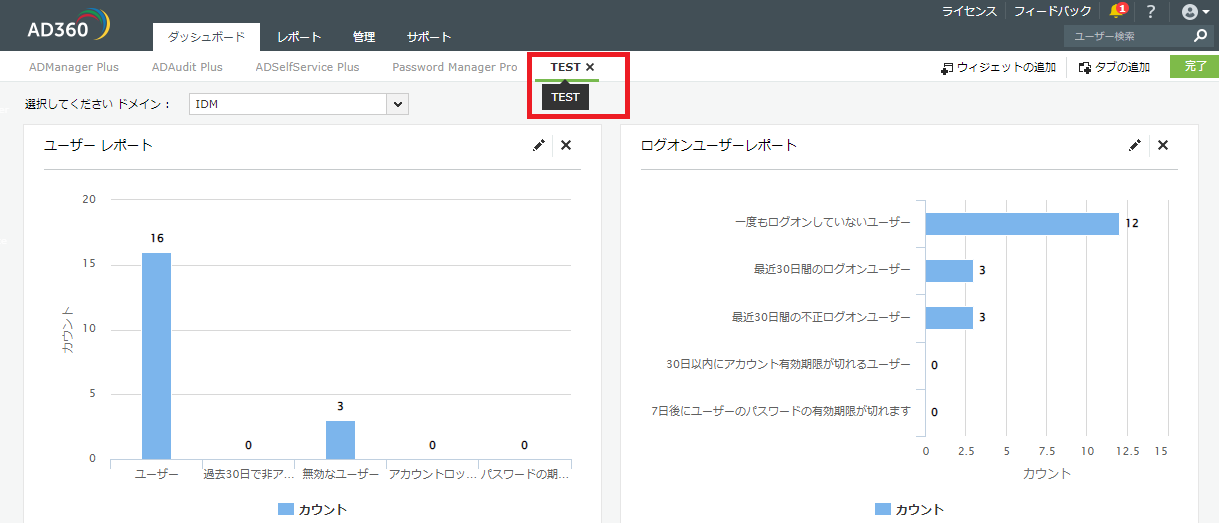The height and width of the screenshot is (523, 1219).
Task: Click ウィジェットの追加 to add a widget
Action: click(998, 68)
